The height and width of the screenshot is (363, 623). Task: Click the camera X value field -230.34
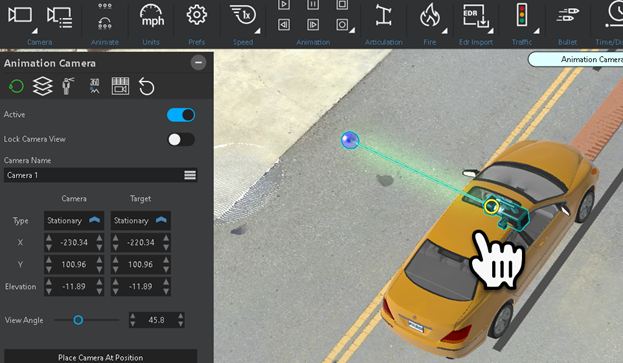click(x=74, y=242)
